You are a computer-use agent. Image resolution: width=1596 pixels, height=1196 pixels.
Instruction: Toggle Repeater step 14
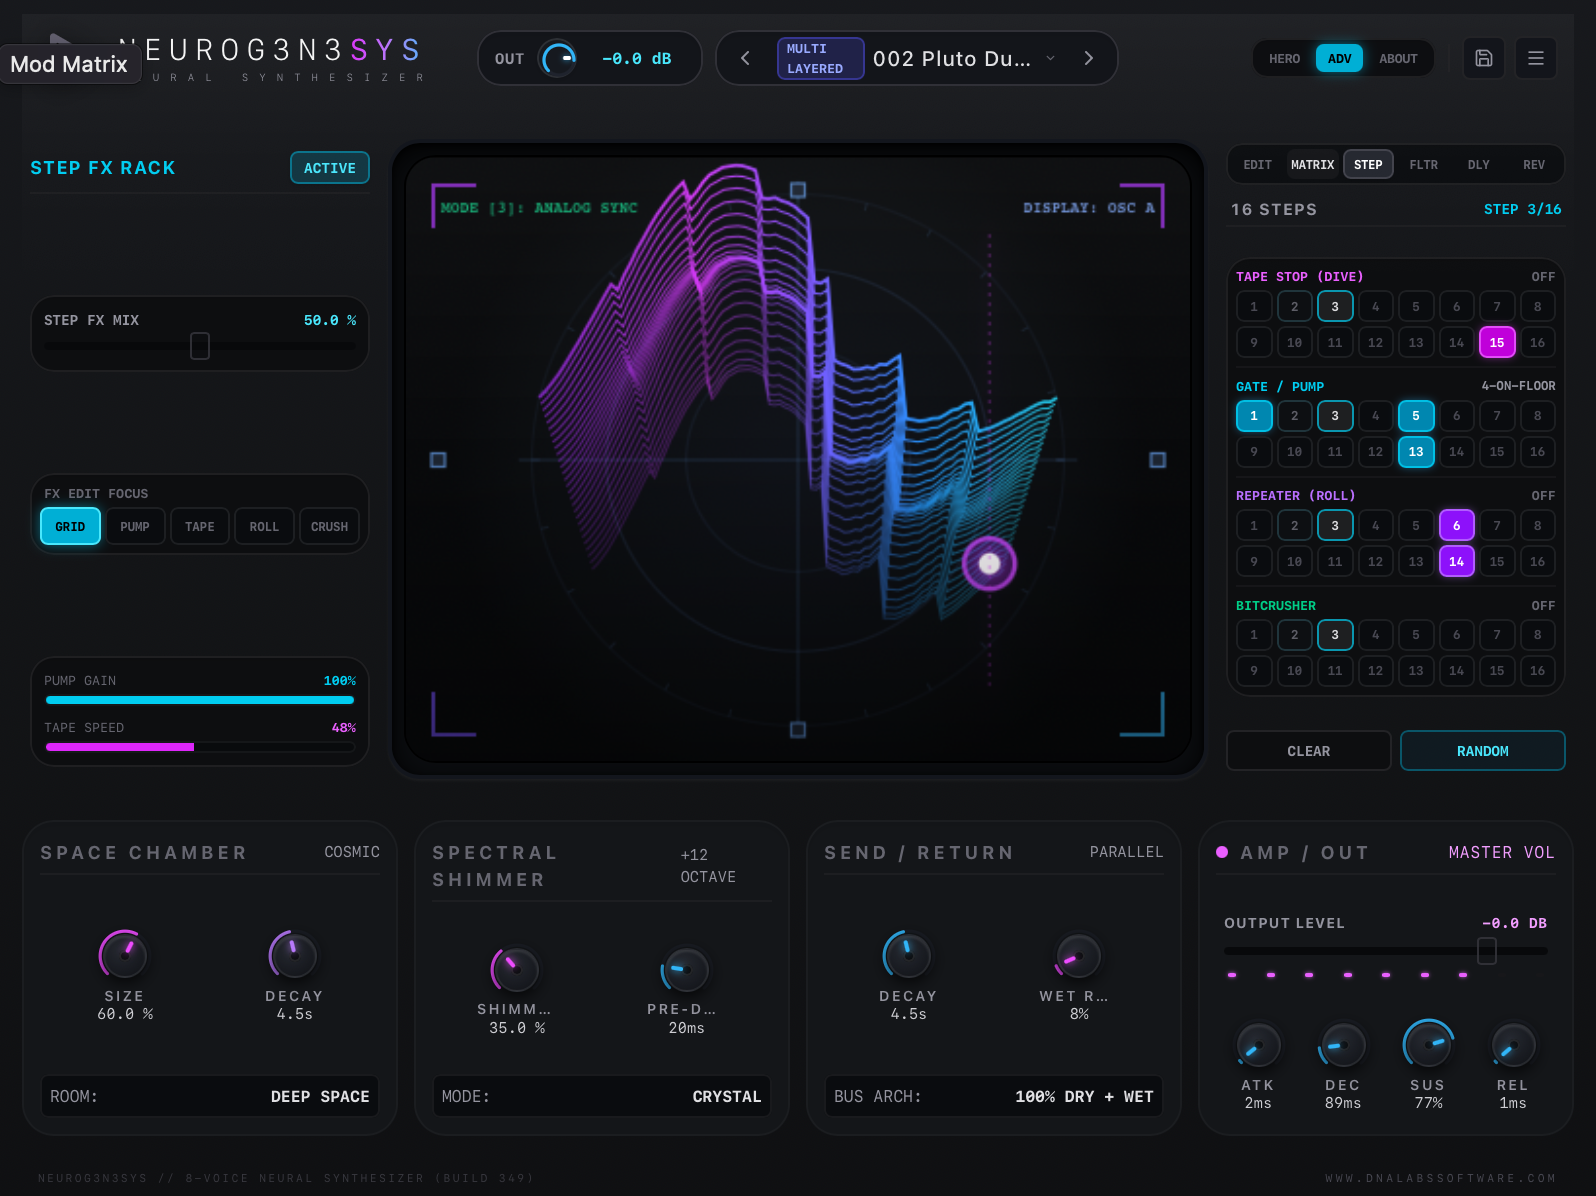[1456, 562]
